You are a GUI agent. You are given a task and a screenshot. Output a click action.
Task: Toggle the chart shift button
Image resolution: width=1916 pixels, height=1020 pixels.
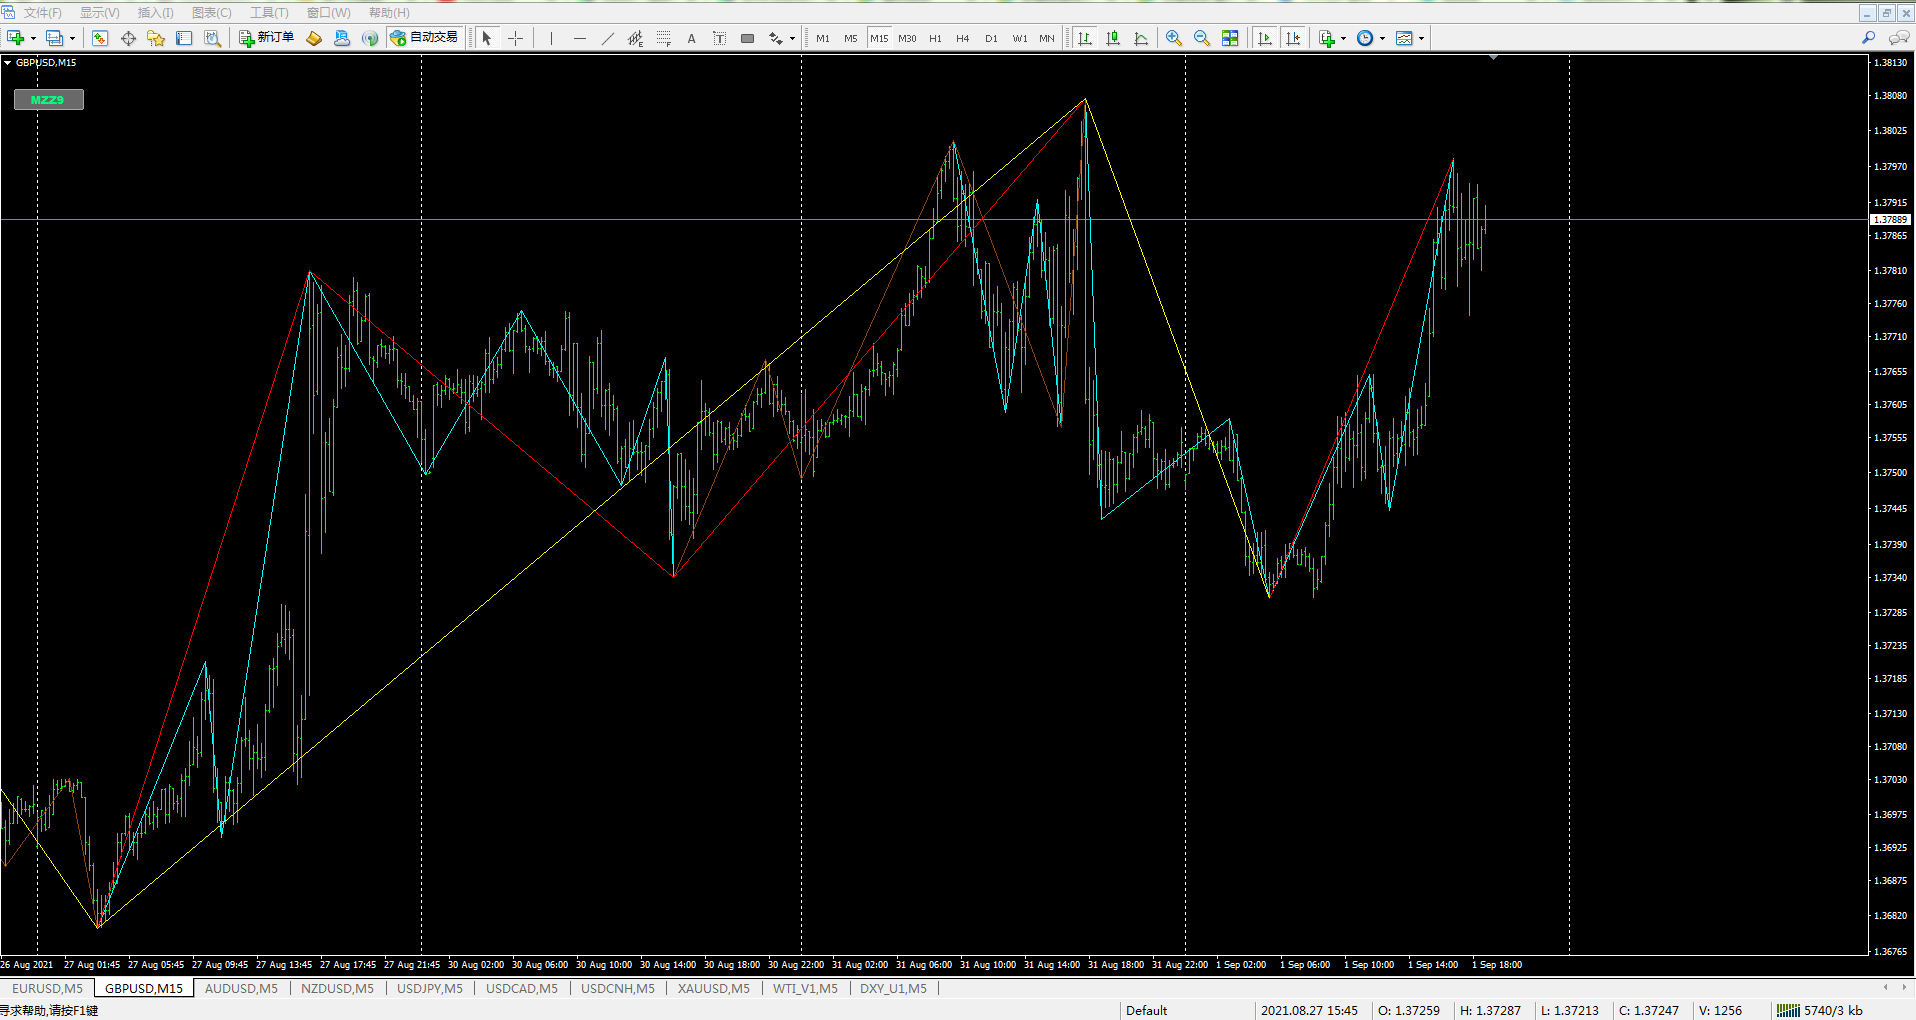tap(1293, 38)
